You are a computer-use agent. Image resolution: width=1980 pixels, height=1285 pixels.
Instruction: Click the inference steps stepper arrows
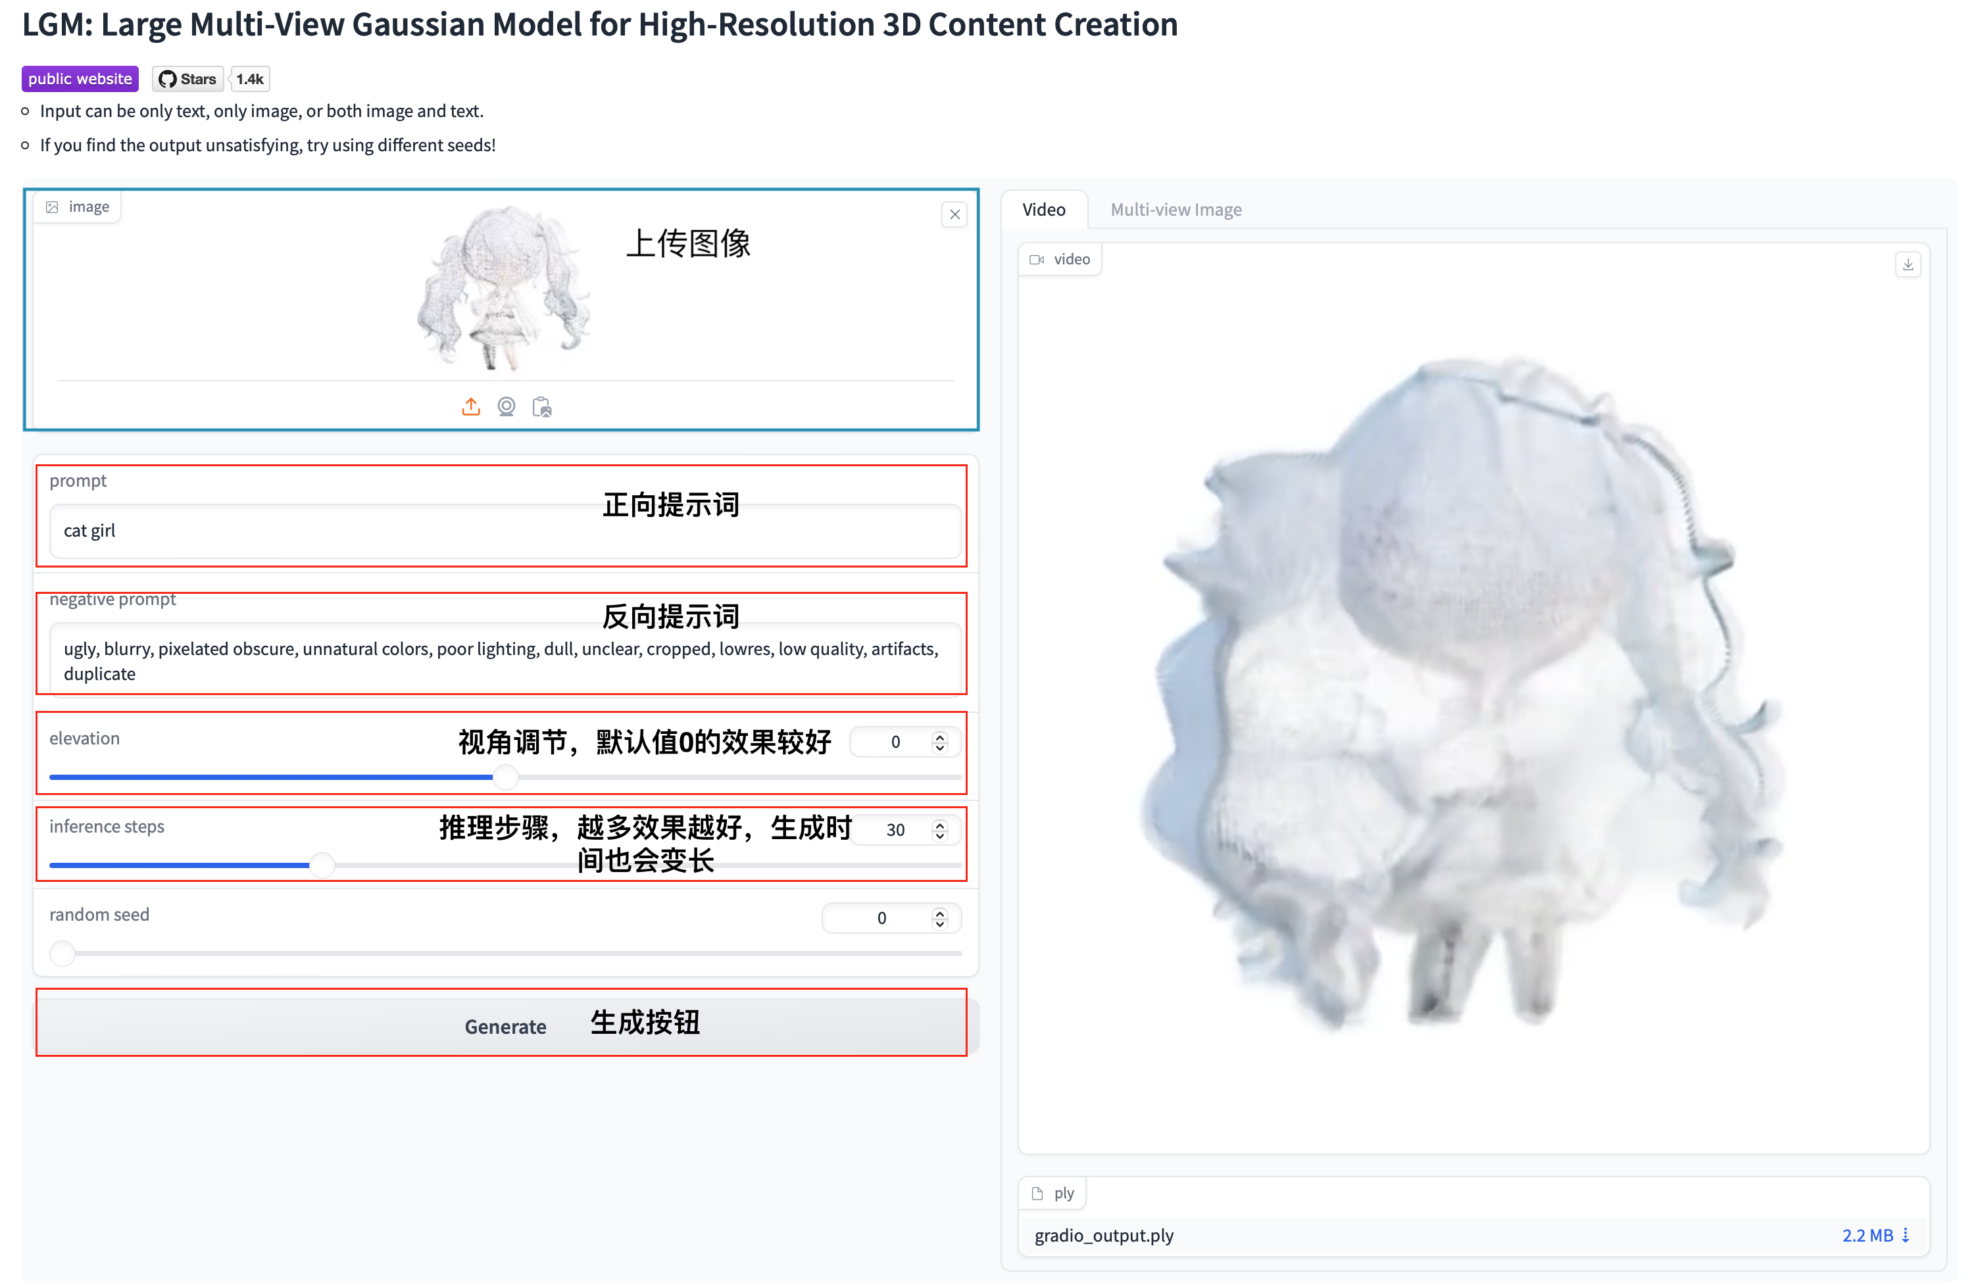pyautogui.click(x=940, y=830)
